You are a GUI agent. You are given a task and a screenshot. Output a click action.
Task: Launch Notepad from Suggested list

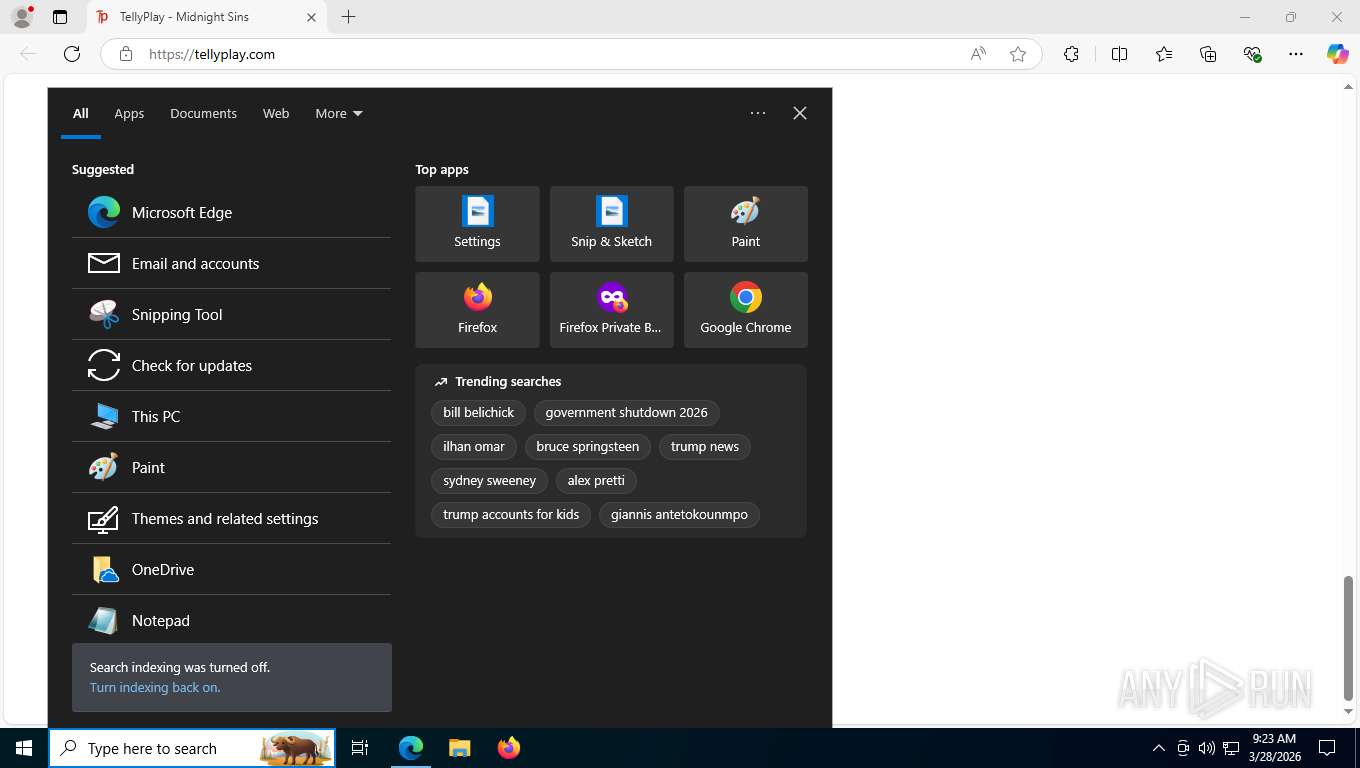(231, 620)
